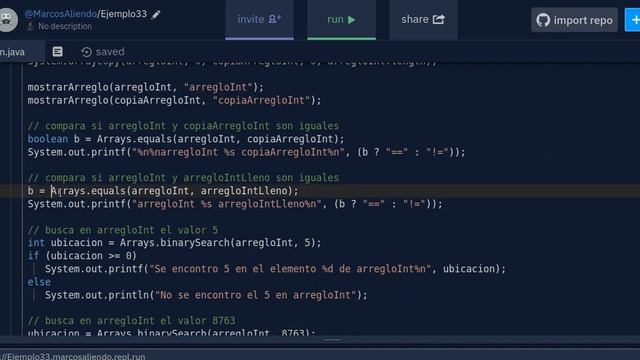Open the share button
This screenshot has height=360, width=640.
click(423, 19)
